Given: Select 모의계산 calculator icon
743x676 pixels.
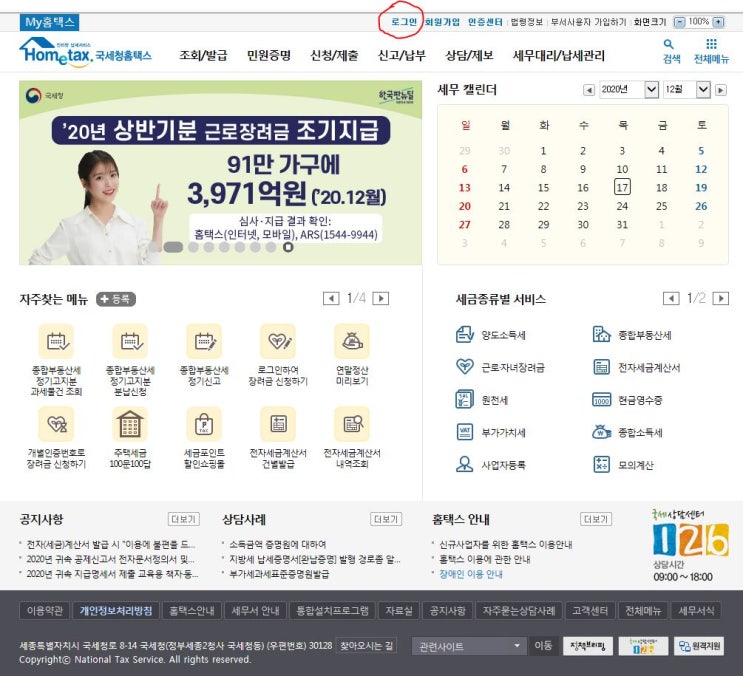Looking at the screenshot, I should click(602, 464).
